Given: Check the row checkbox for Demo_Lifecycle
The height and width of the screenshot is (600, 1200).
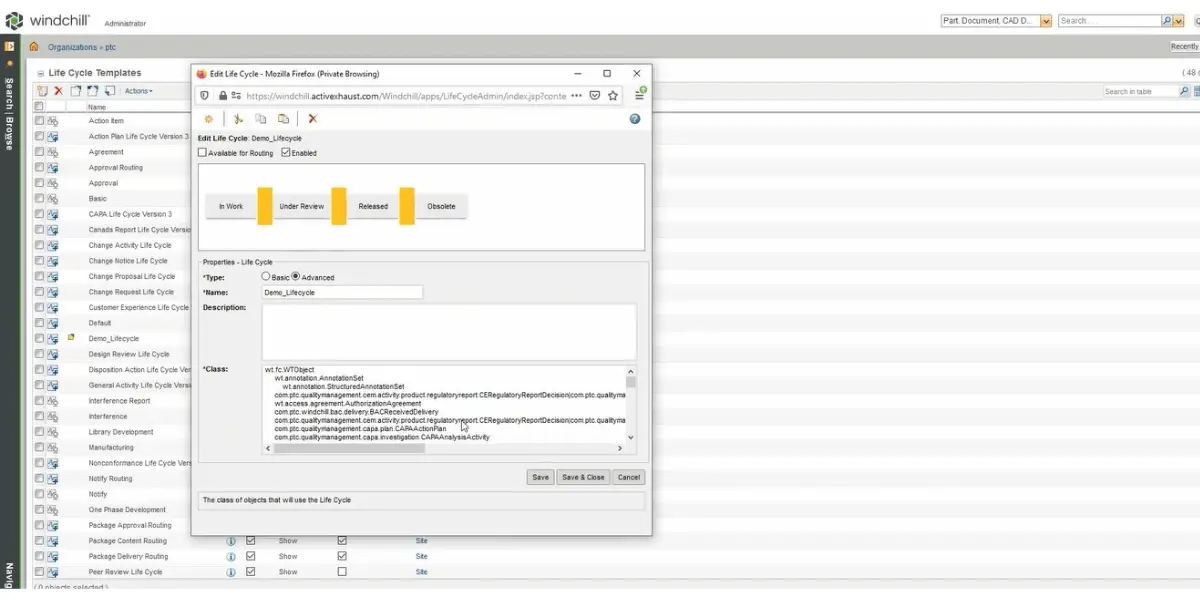Looking at the screenshot, I should (x=39, y=339).
